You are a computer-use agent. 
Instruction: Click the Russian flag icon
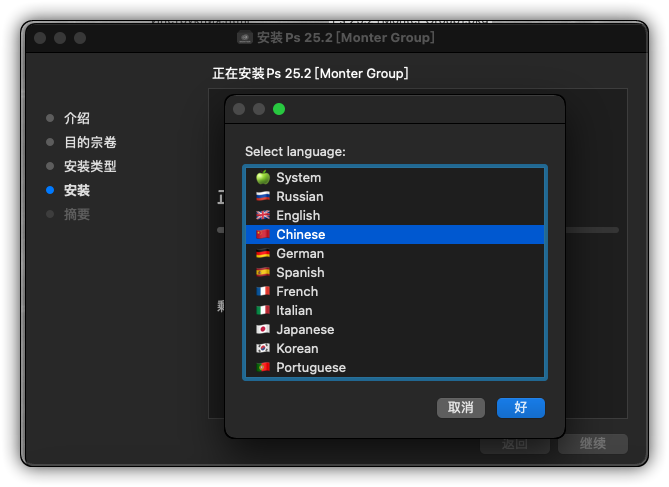[263, 196]
